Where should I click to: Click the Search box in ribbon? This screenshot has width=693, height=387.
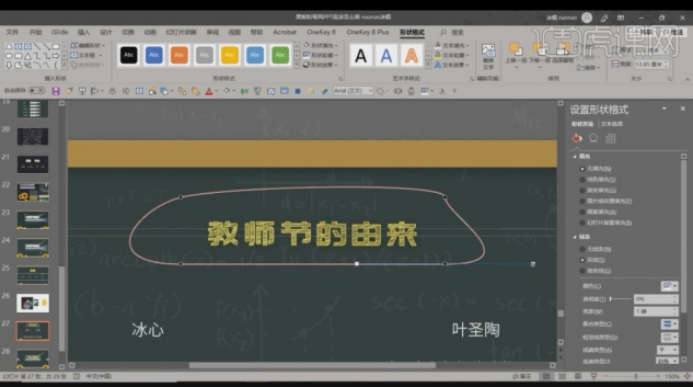(x=452, y=33)
